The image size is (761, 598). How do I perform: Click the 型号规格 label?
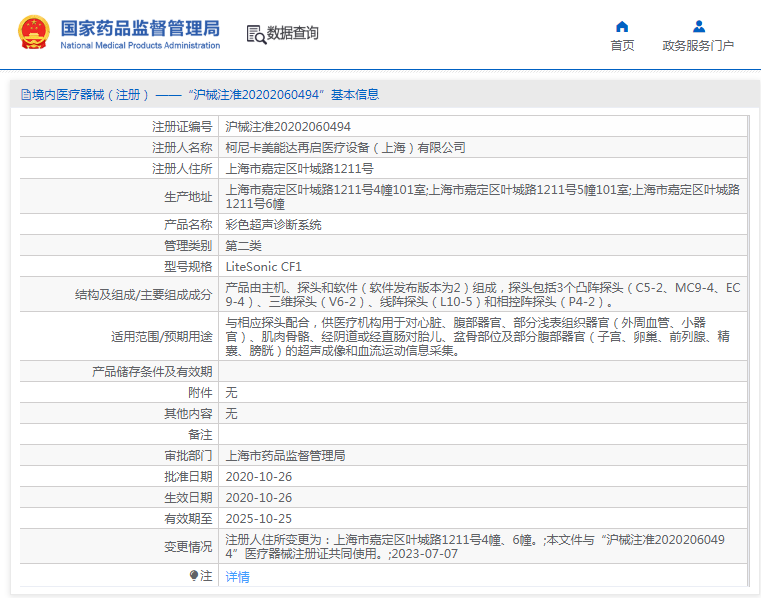pos(188,267)
